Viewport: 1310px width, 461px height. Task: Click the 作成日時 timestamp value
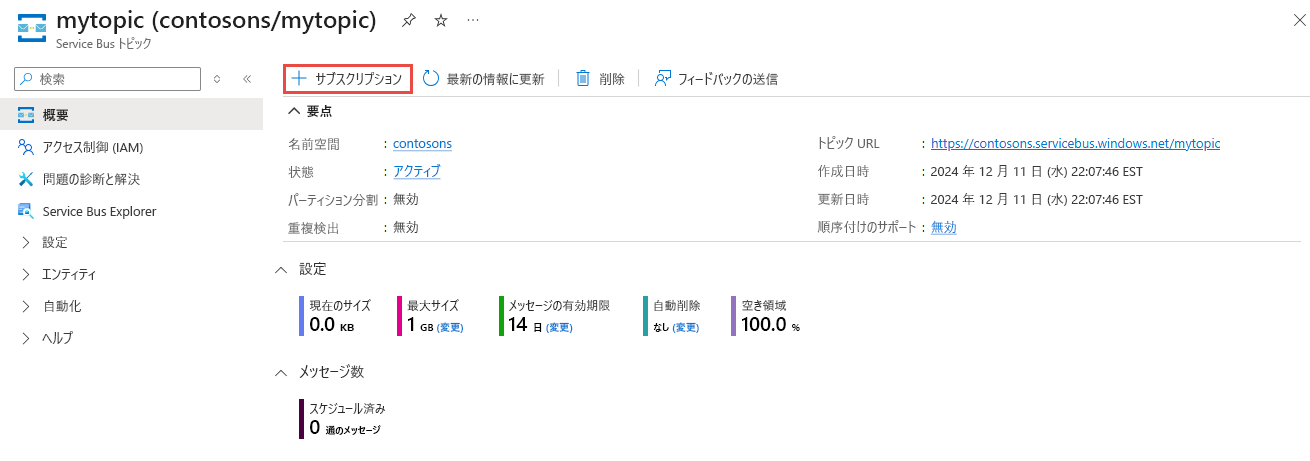click(1037, 171)
